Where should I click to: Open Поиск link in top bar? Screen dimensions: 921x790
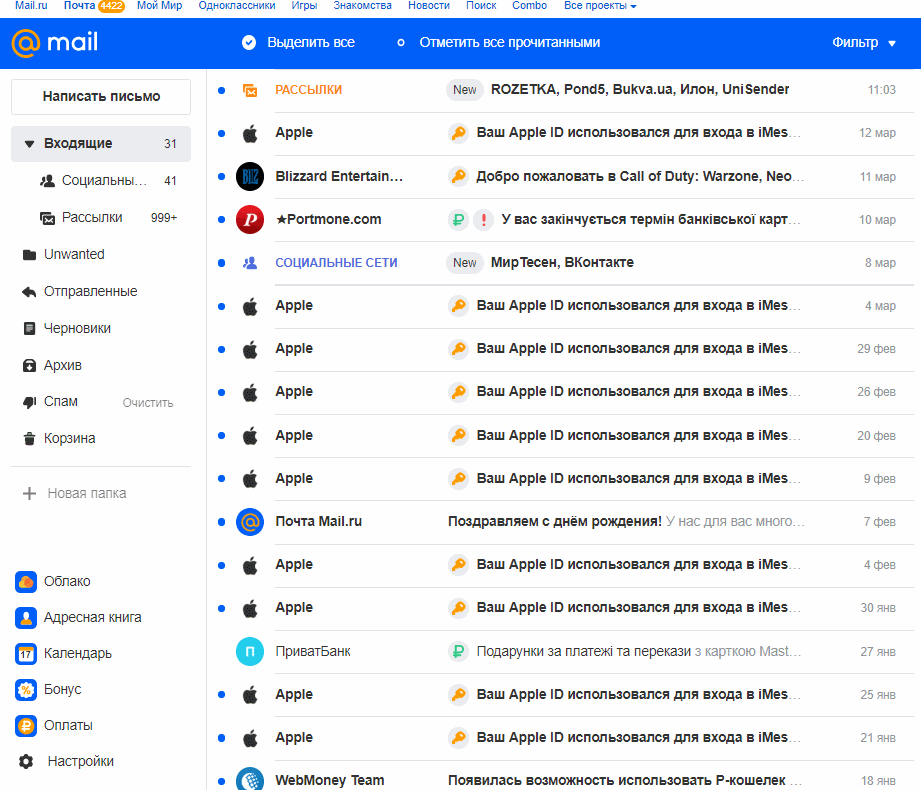(481, 6)
